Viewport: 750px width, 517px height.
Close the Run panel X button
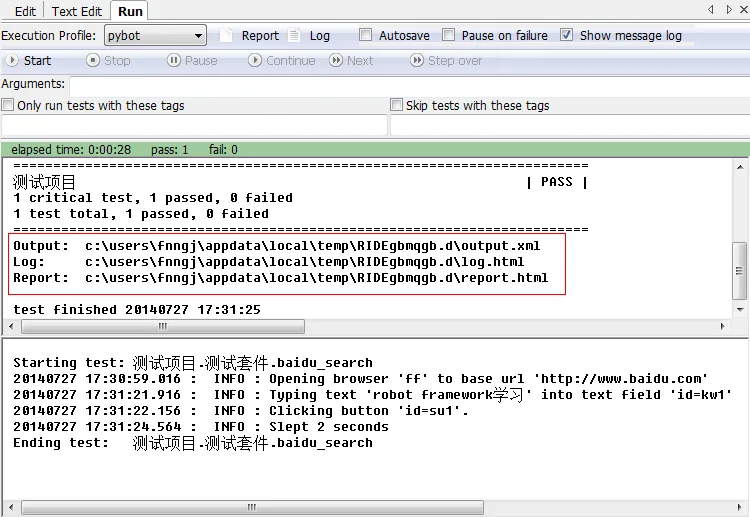click(x=744, y=10)
